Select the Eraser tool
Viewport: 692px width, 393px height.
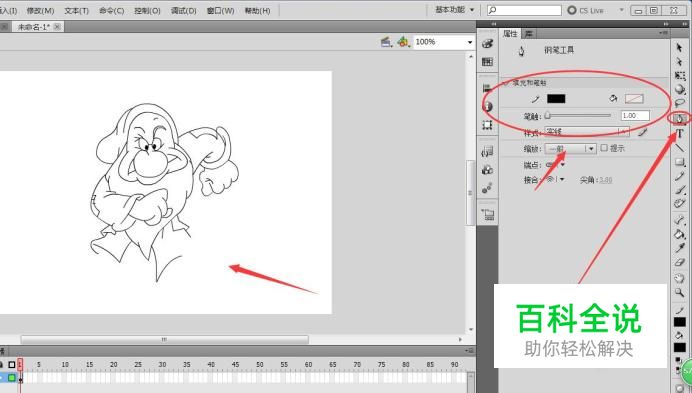click(680, 262)
